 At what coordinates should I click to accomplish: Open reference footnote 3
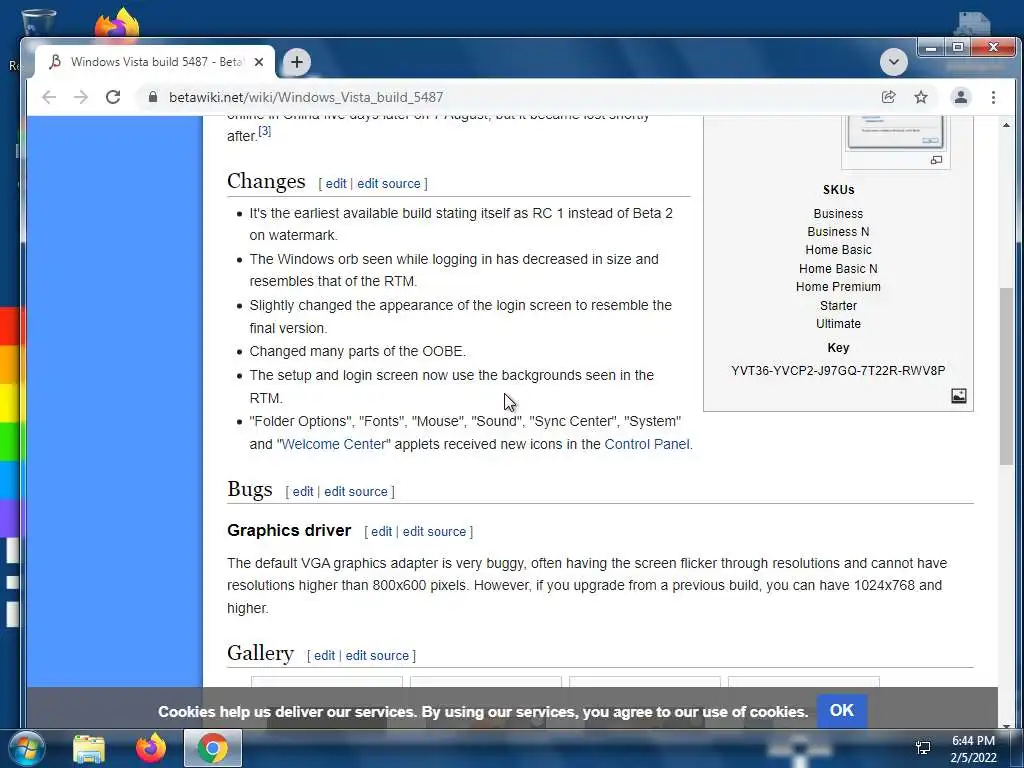pyautogui.click(x=264, y=131)
